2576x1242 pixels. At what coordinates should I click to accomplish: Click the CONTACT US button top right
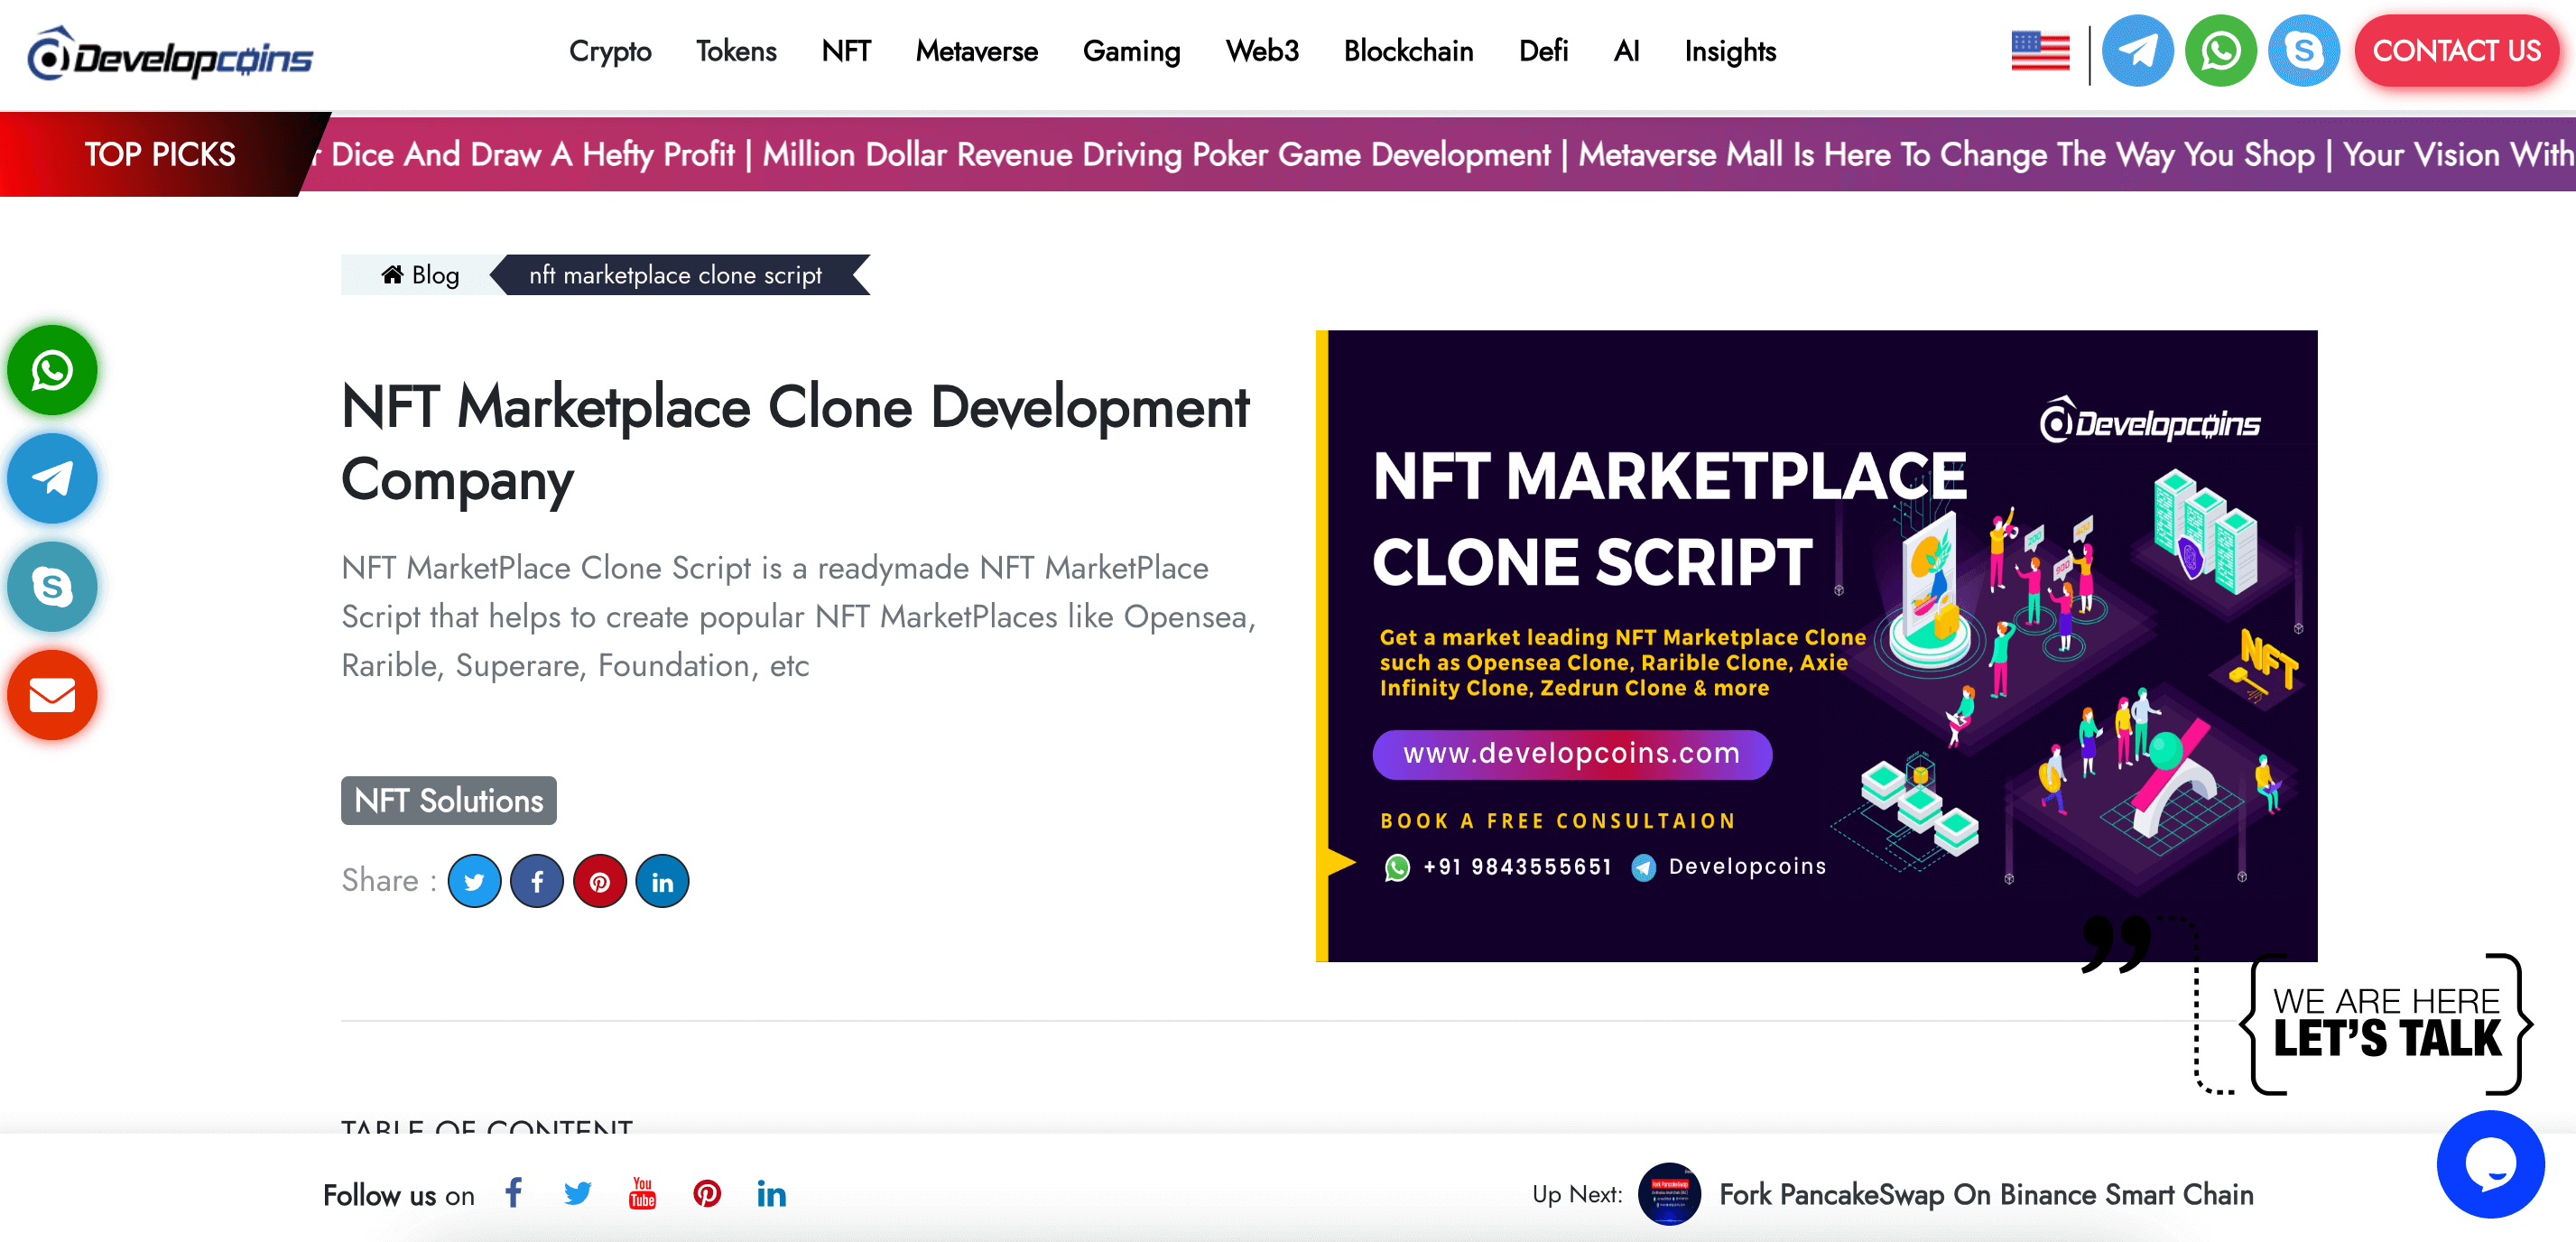click(x=2456, y=51)
